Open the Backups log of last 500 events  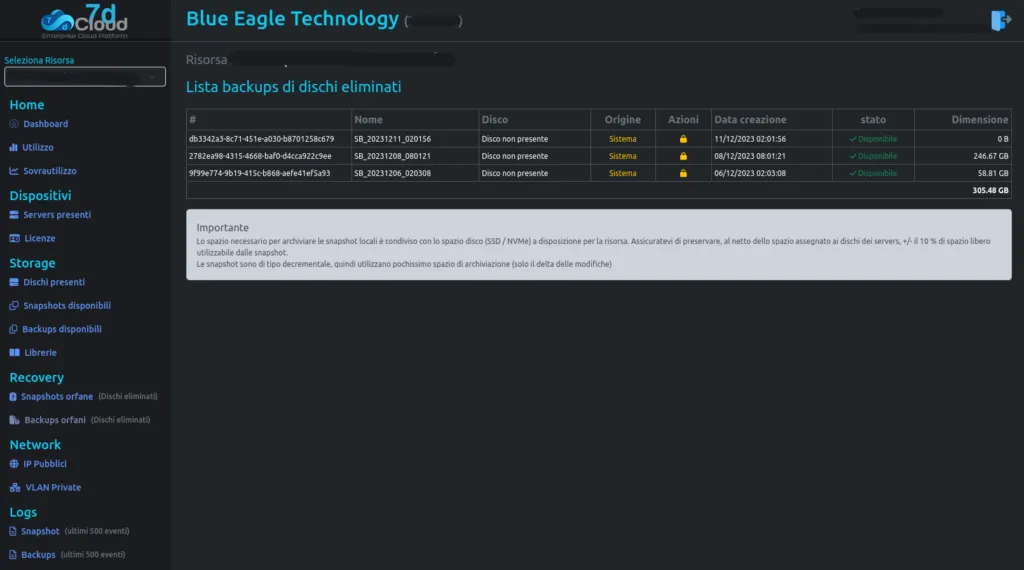click(x=38, y=555)
